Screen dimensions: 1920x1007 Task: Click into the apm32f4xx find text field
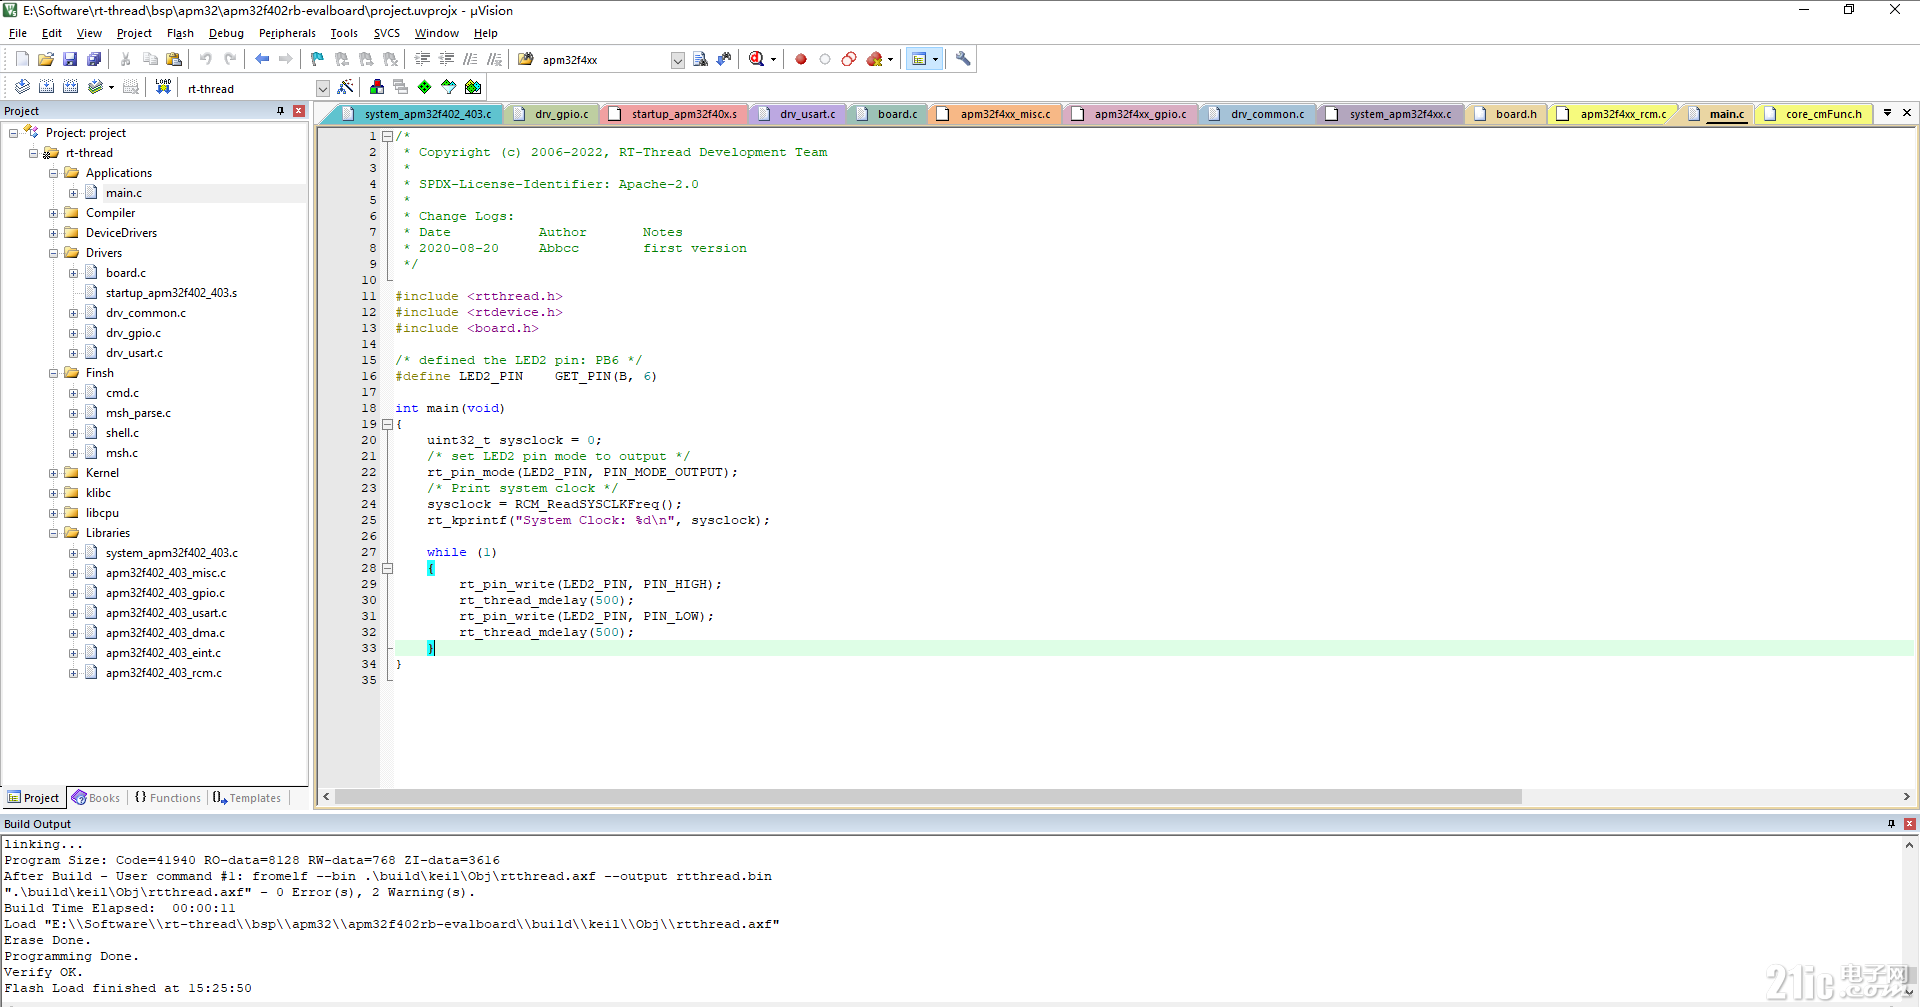pyautogui.click(x=603, y=60)
